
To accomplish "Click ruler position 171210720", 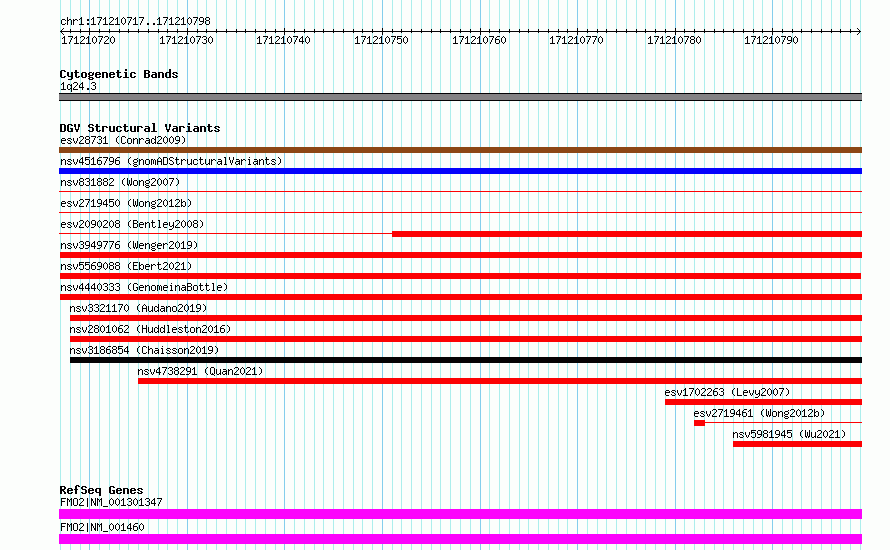I will [89, 40].
